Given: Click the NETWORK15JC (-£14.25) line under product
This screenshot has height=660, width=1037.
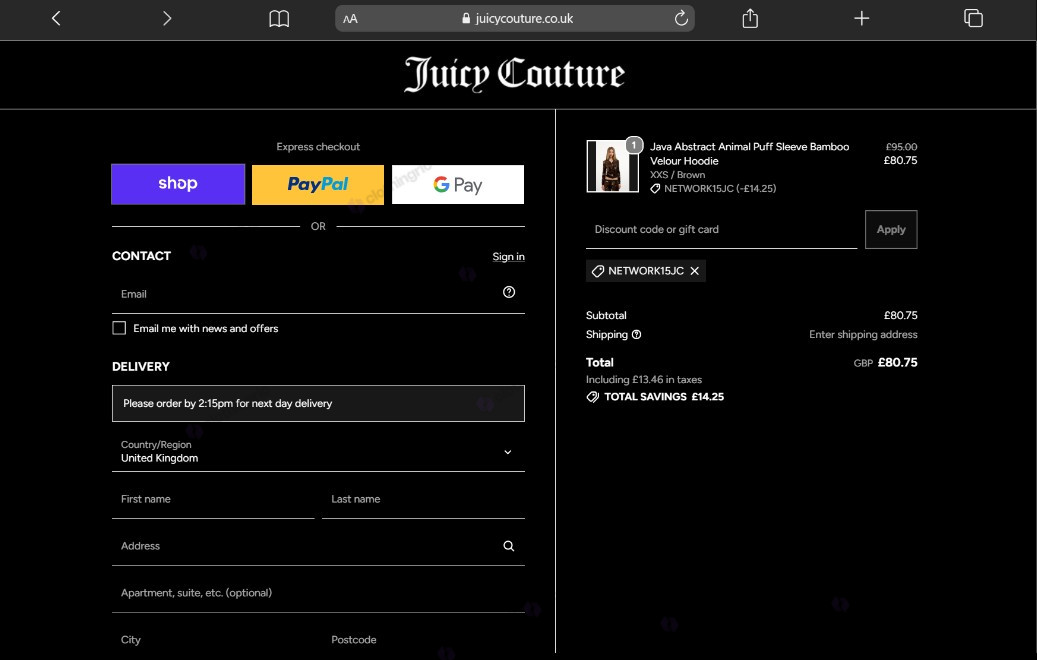Looking at the screenshot, I should 713,188.
